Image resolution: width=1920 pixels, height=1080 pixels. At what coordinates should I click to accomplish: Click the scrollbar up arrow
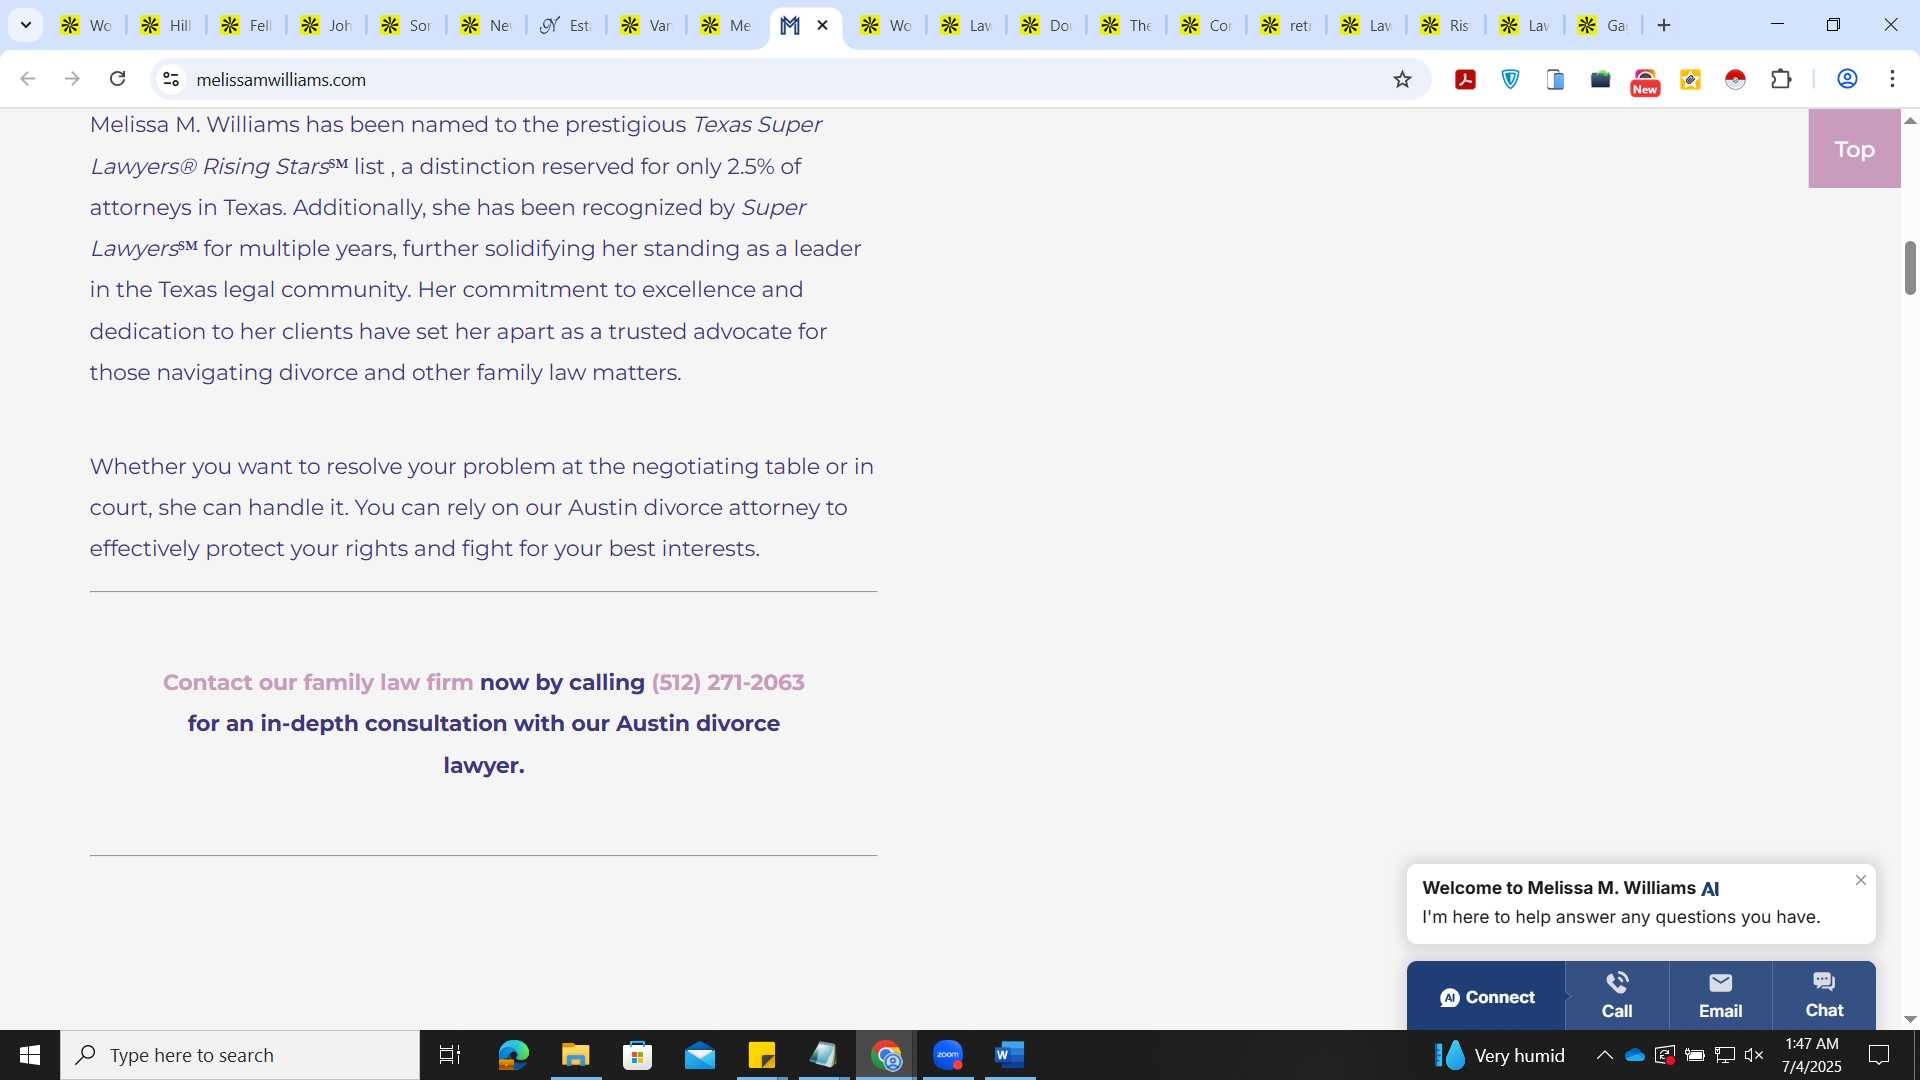click(x=1910, y=121)
